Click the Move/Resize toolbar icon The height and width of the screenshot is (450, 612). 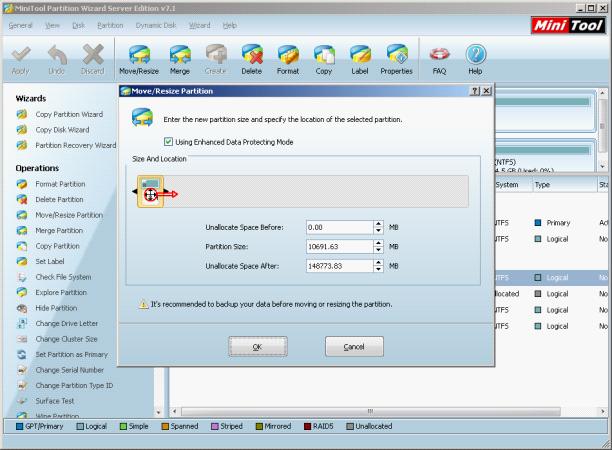[x=139, y=60]
